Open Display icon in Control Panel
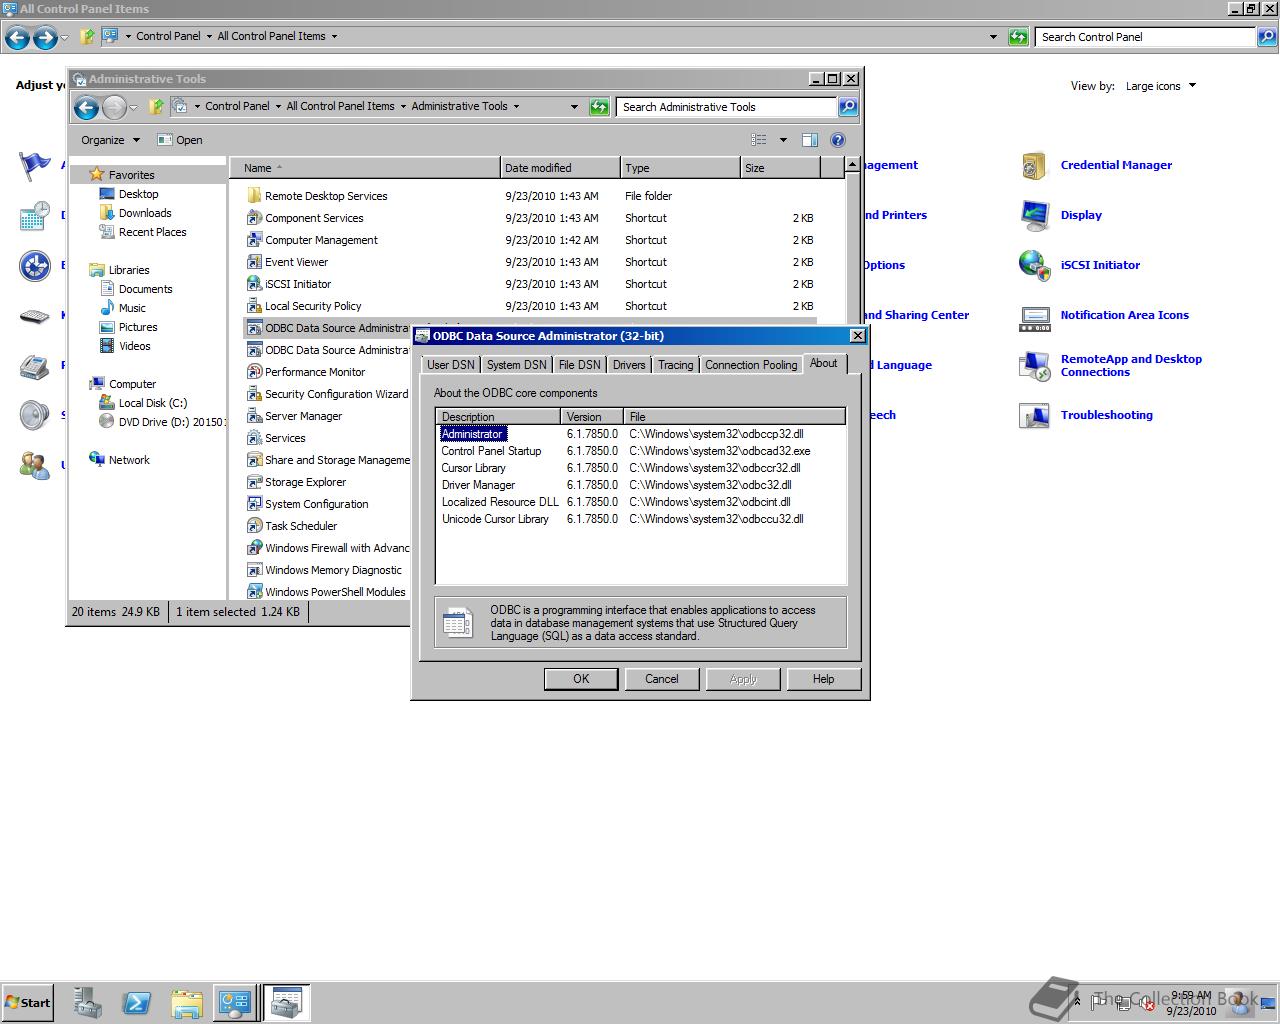The height and width of the screenshot is (1024, 1280). tap(1034, 215)
